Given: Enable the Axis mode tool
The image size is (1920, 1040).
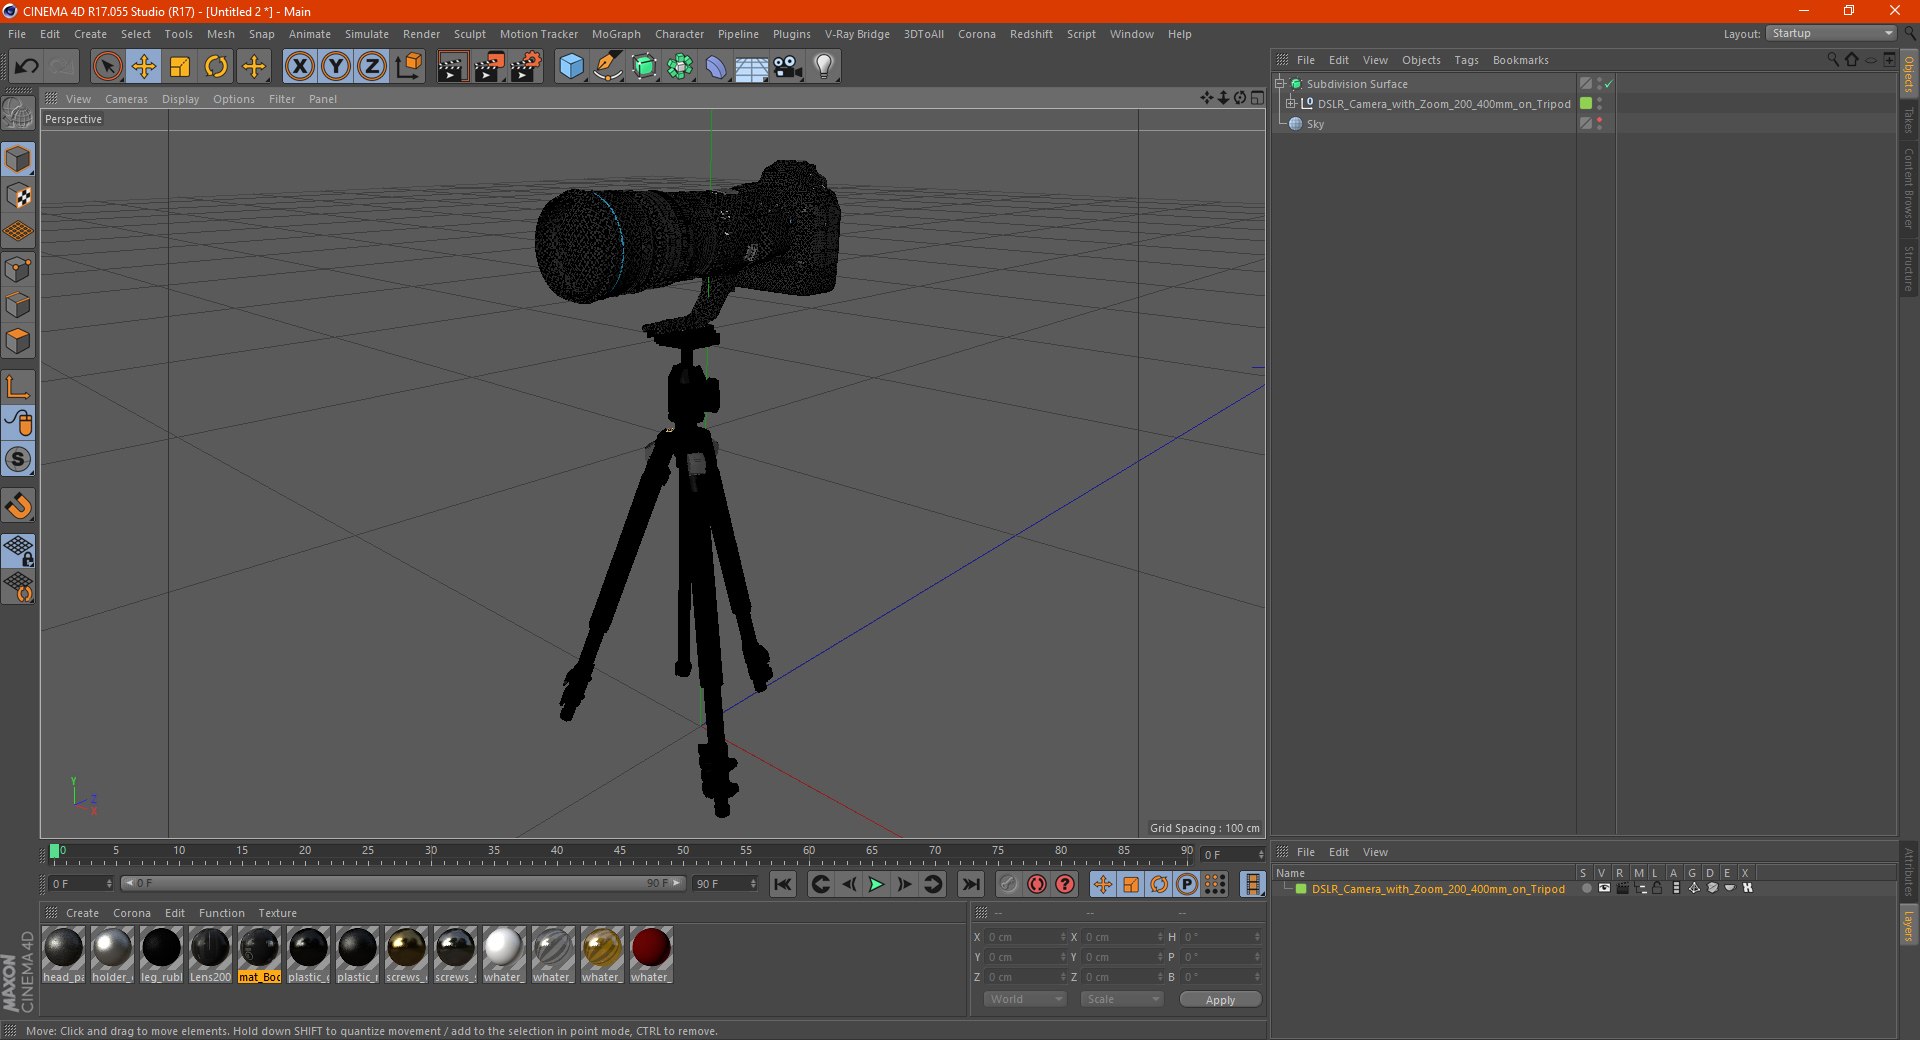Looking at the screenshot, I should click(x=18, y=387).
